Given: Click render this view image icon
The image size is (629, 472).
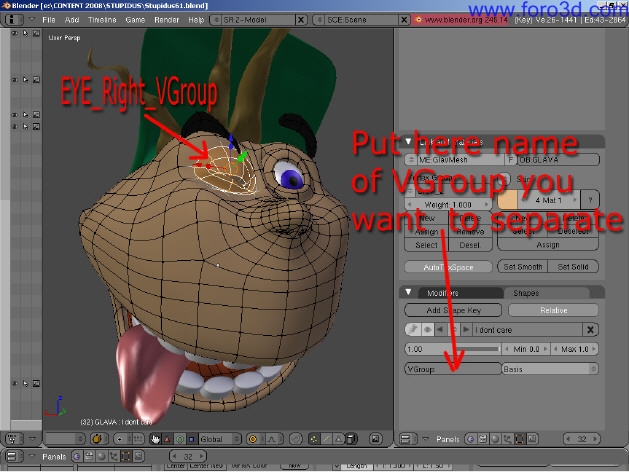Looking at the screenshot, I should pos(375,439).
